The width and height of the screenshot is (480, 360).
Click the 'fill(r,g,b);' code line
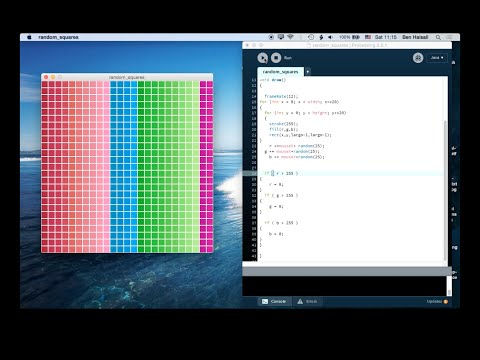click(x=283, y=129)
